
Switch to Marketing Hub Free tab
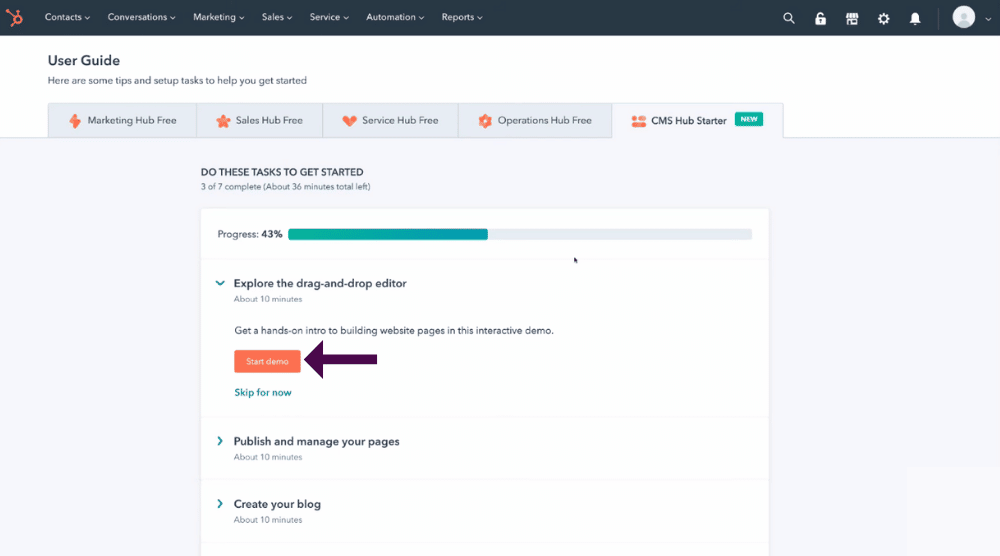(x=122, y=121)
